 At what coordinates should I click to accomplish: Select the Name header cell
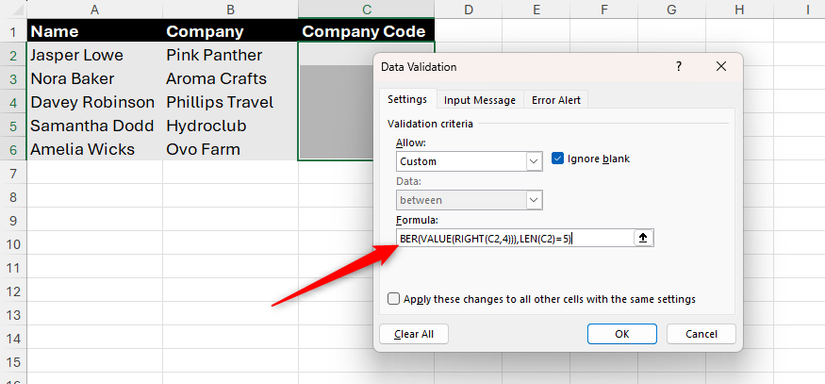[95, 31]
